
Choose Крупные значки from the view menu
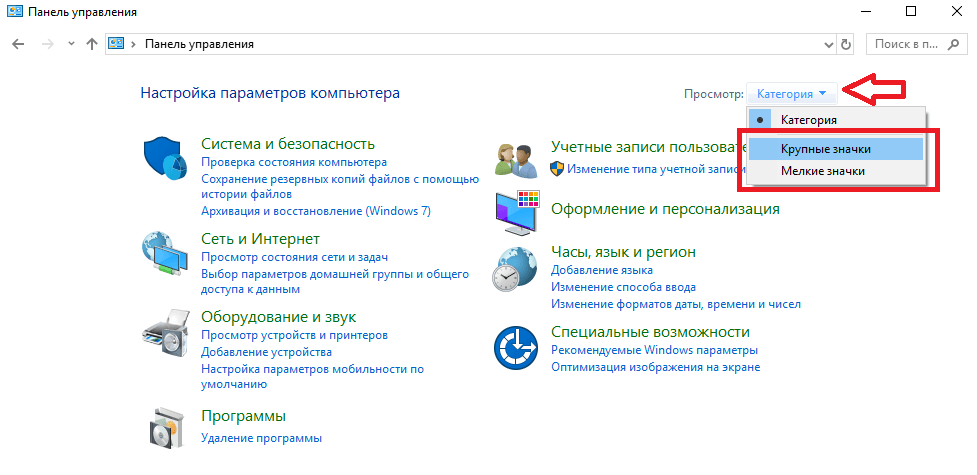tap(825, 149)
